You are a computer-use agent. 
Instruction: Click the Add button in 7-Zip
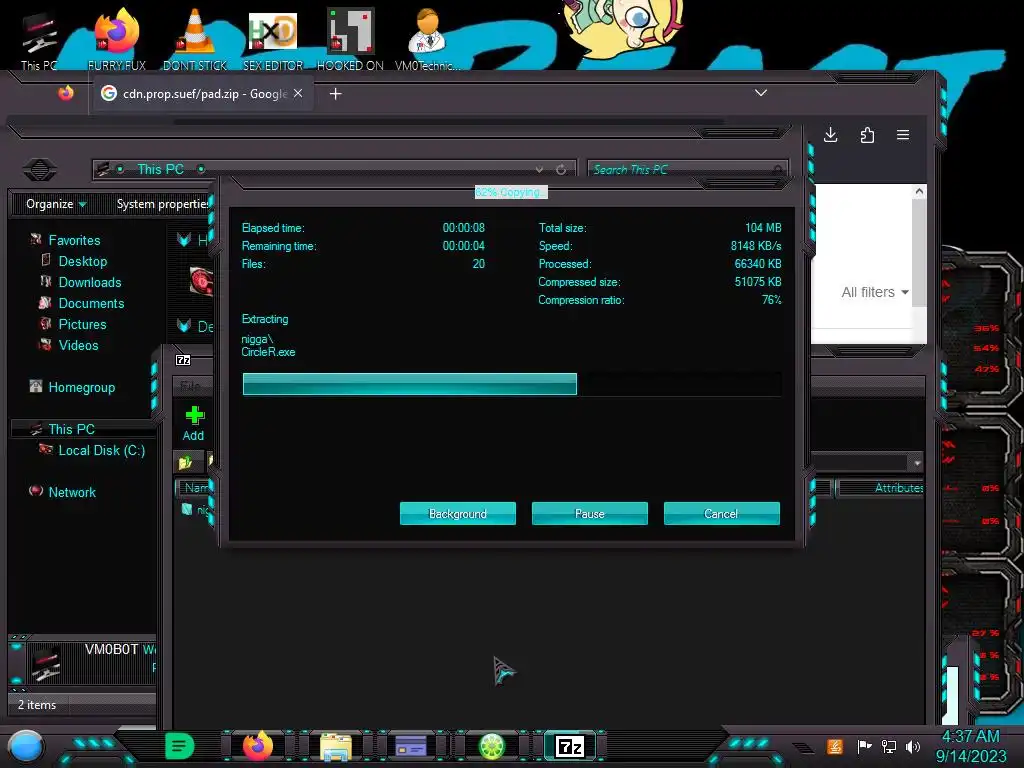pos(193,423)
